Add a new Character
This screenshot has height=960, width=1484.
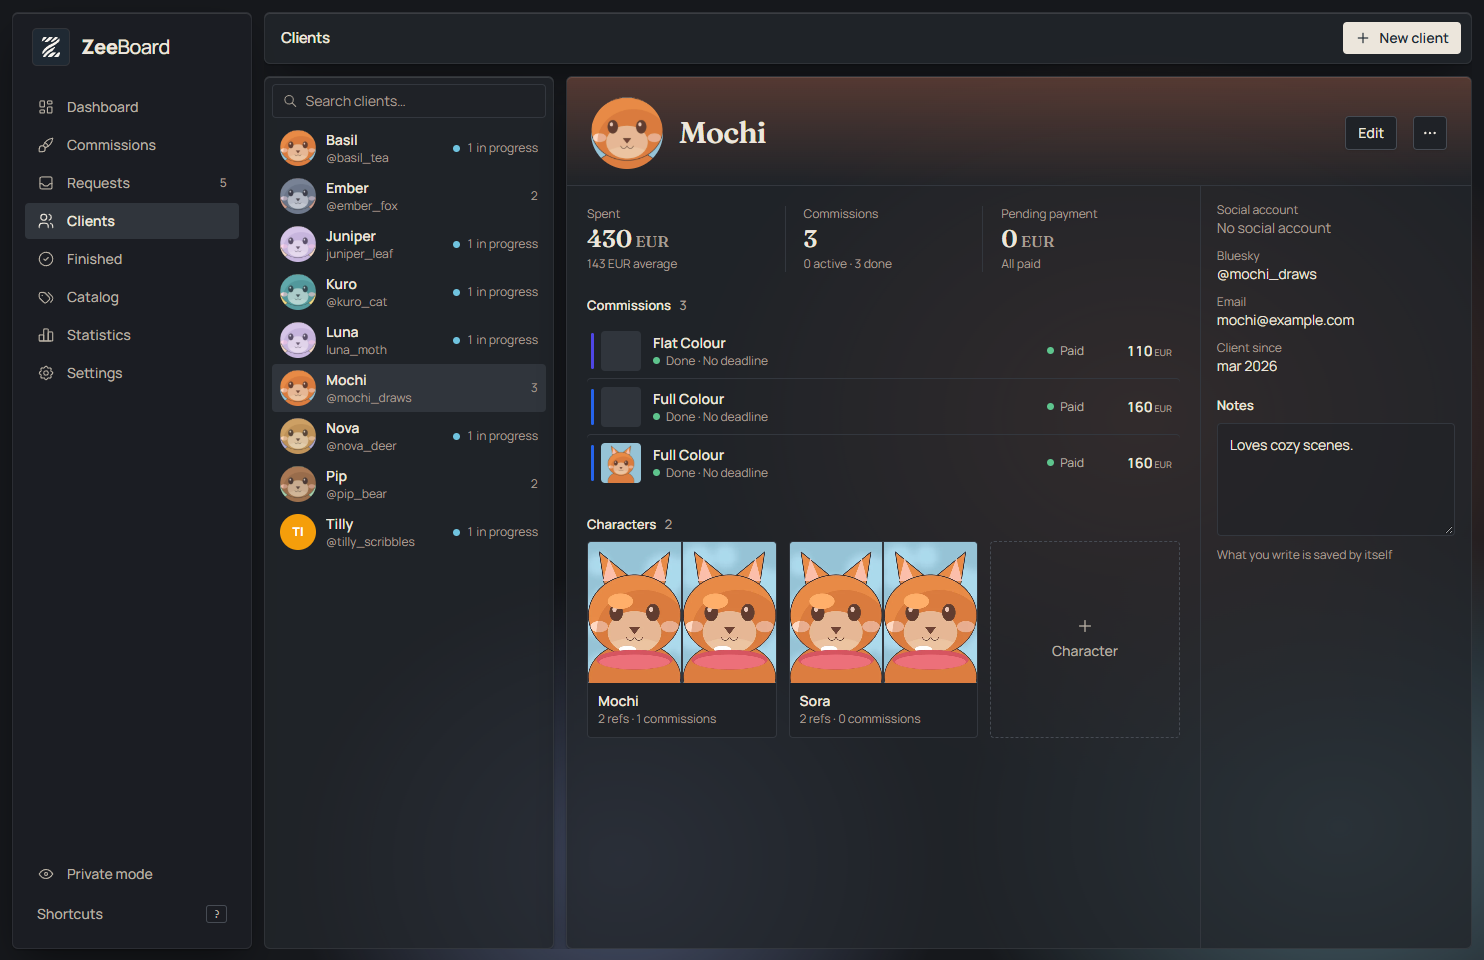pyautogui.click(x=1085, y=640)
